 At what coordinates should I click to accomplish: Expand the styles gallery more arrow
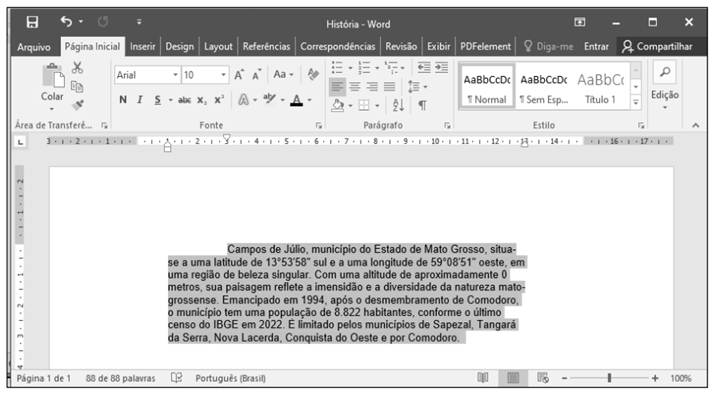pyautogui.click(x=636, y=102)
